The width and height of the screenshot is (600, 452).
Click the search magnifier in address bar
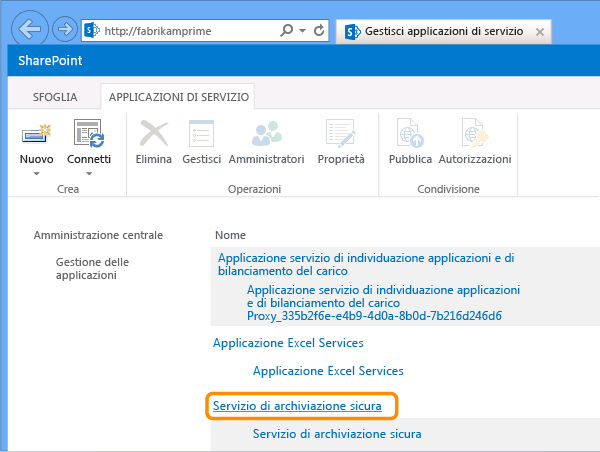286,30
